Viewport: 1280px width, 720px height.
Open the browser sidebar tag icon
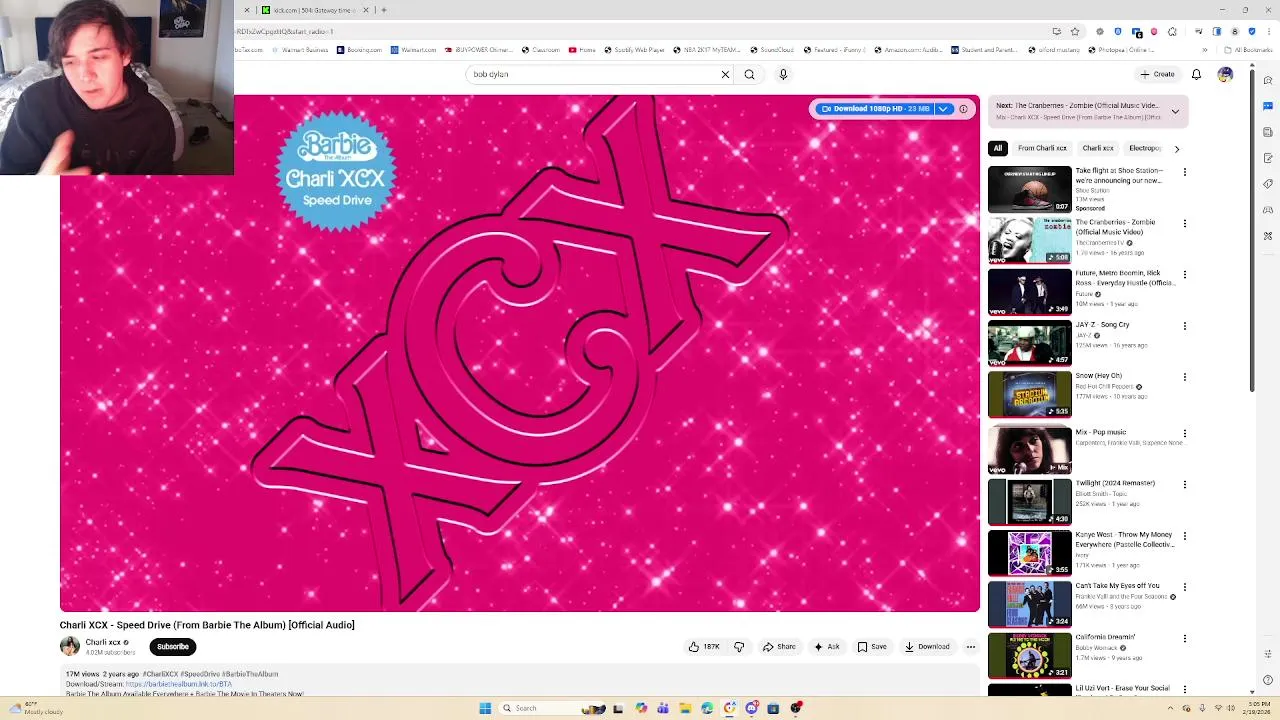(1268, 184)
